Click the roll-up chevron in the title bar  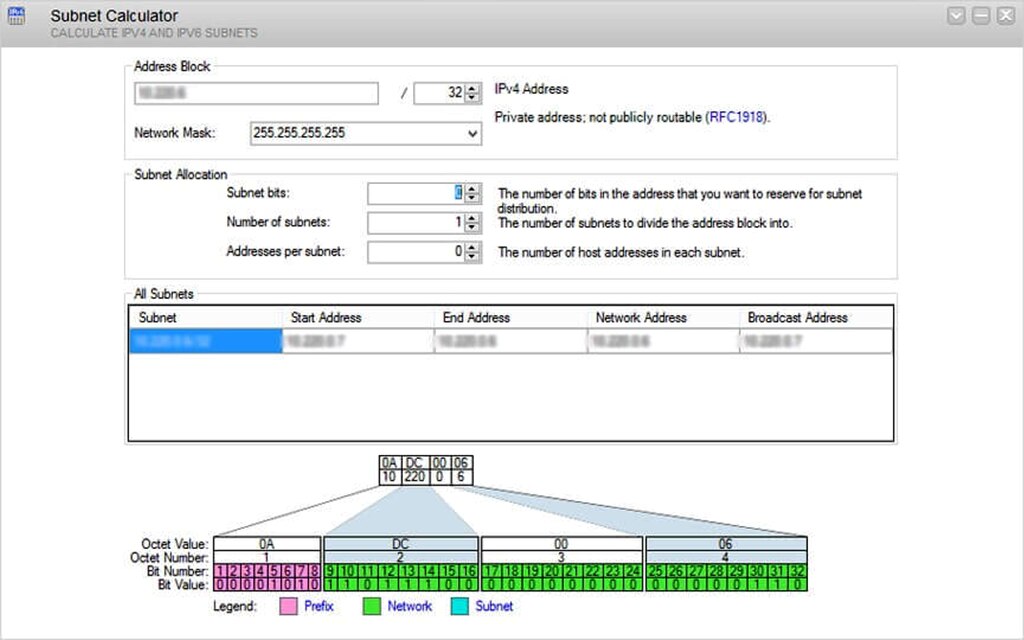[955, 15]
